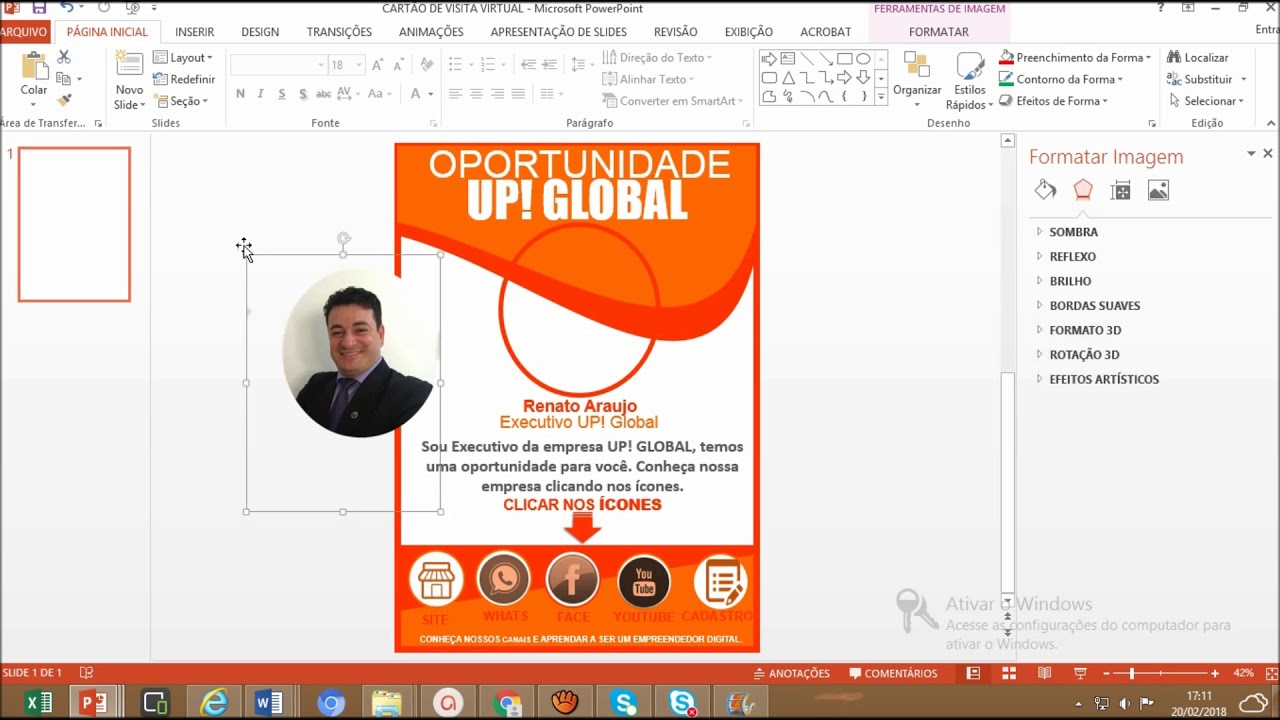This screenshot has width=1280, height=720.
Task: Click the Colar paste clipboard icon
Action: tap(34, 66)
